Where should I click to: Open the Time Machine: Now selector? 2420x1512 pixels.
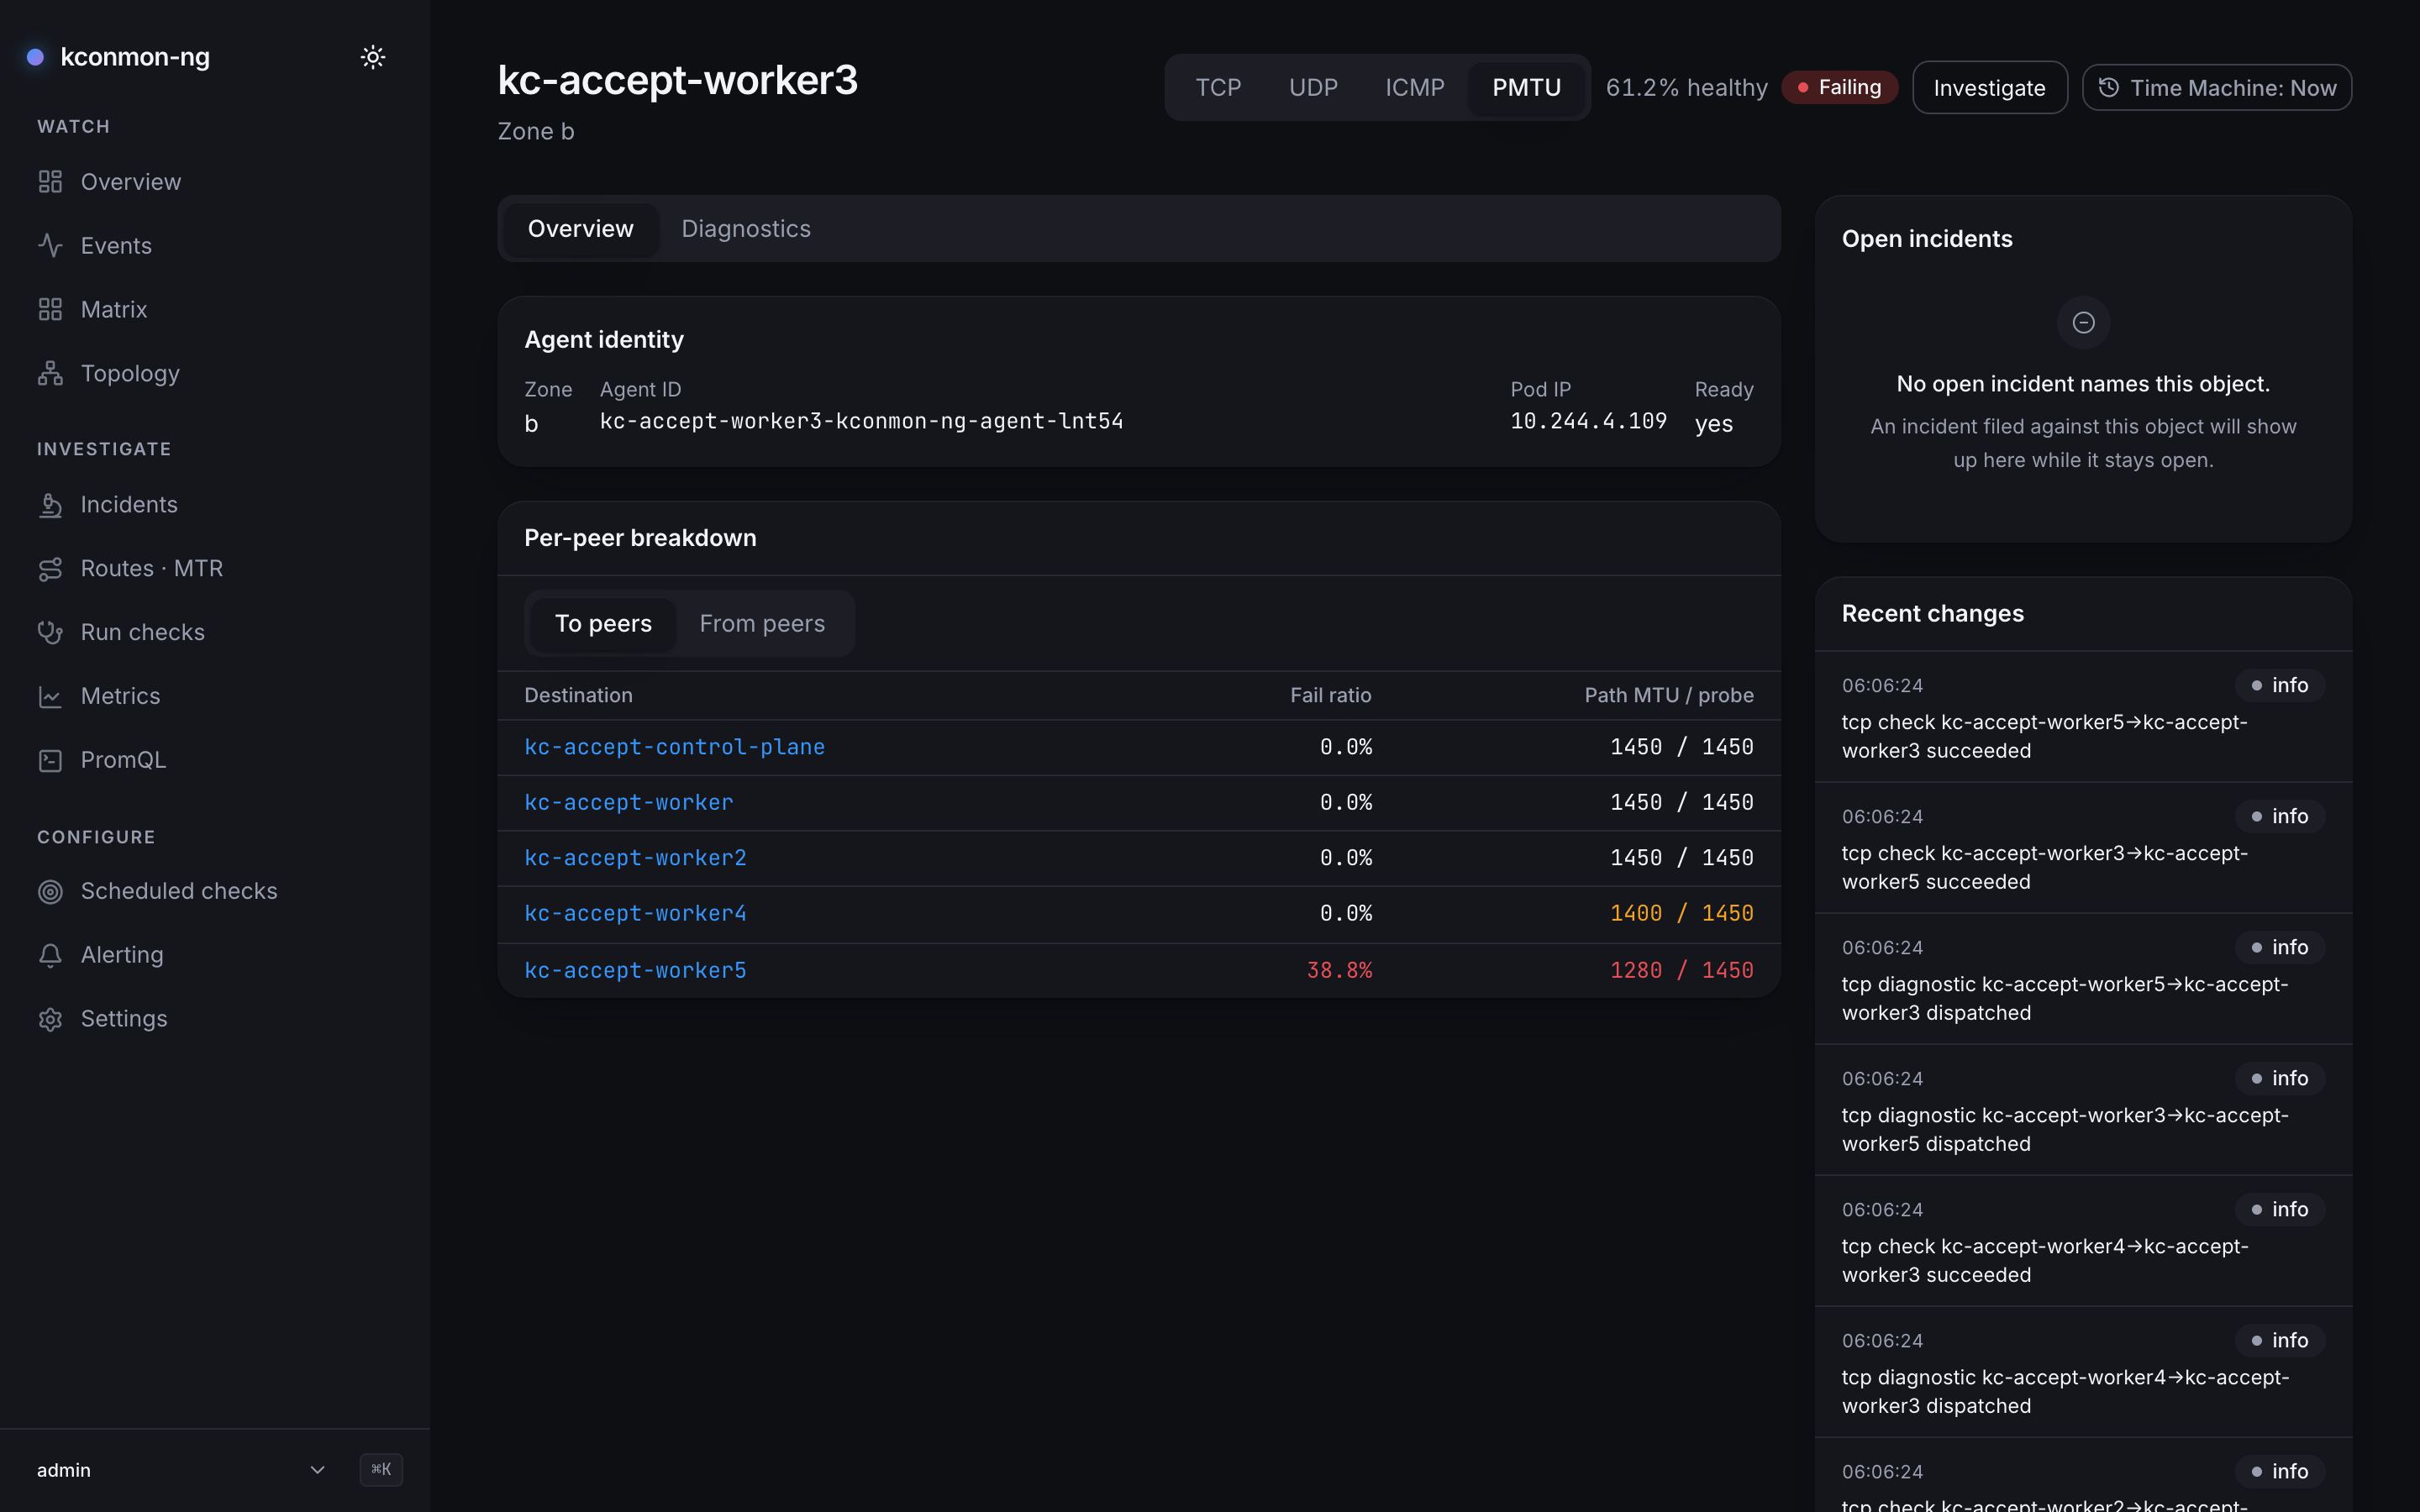pyautogui.click(x=2217, y=88)
